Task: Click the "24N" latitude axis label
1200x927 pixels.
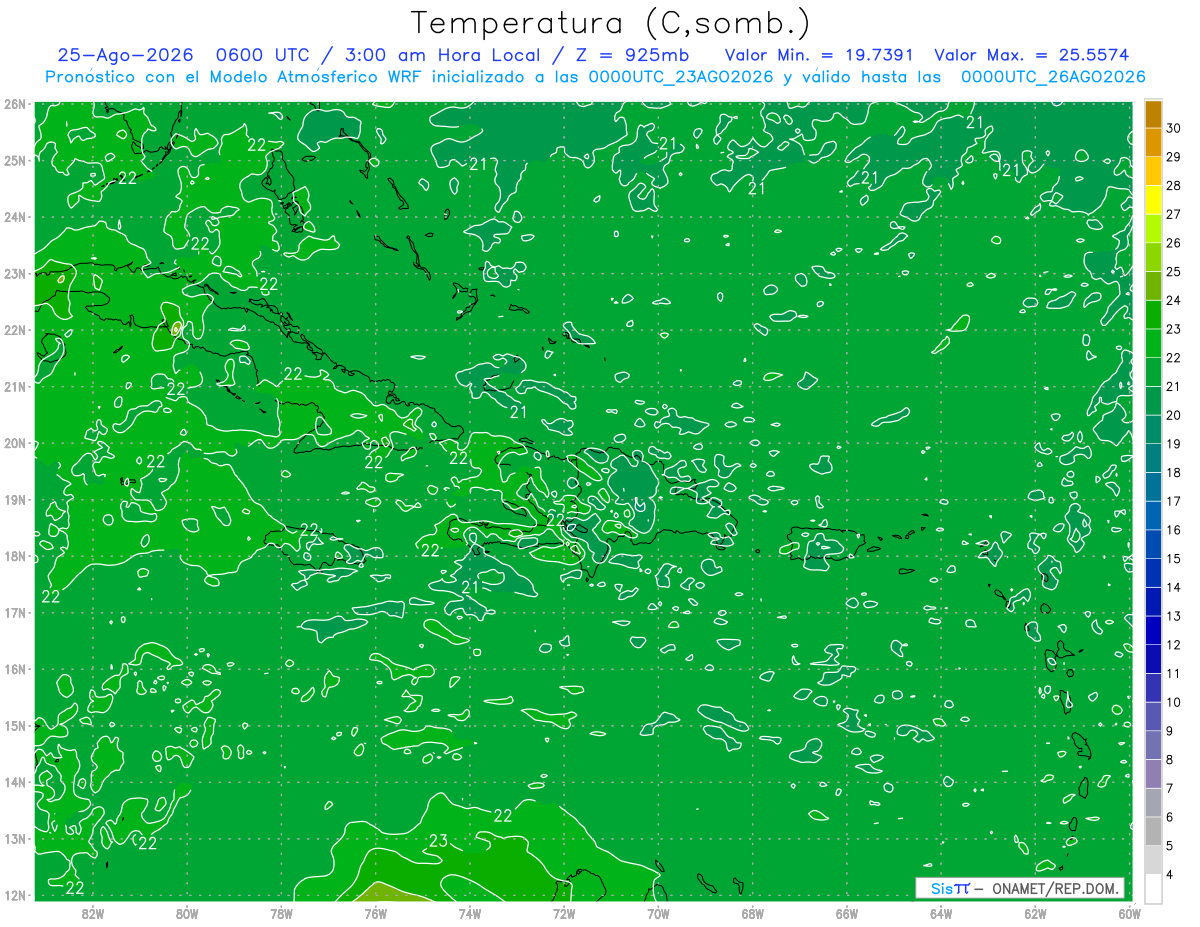Action: pyautogui.click(x=15, y=217)
